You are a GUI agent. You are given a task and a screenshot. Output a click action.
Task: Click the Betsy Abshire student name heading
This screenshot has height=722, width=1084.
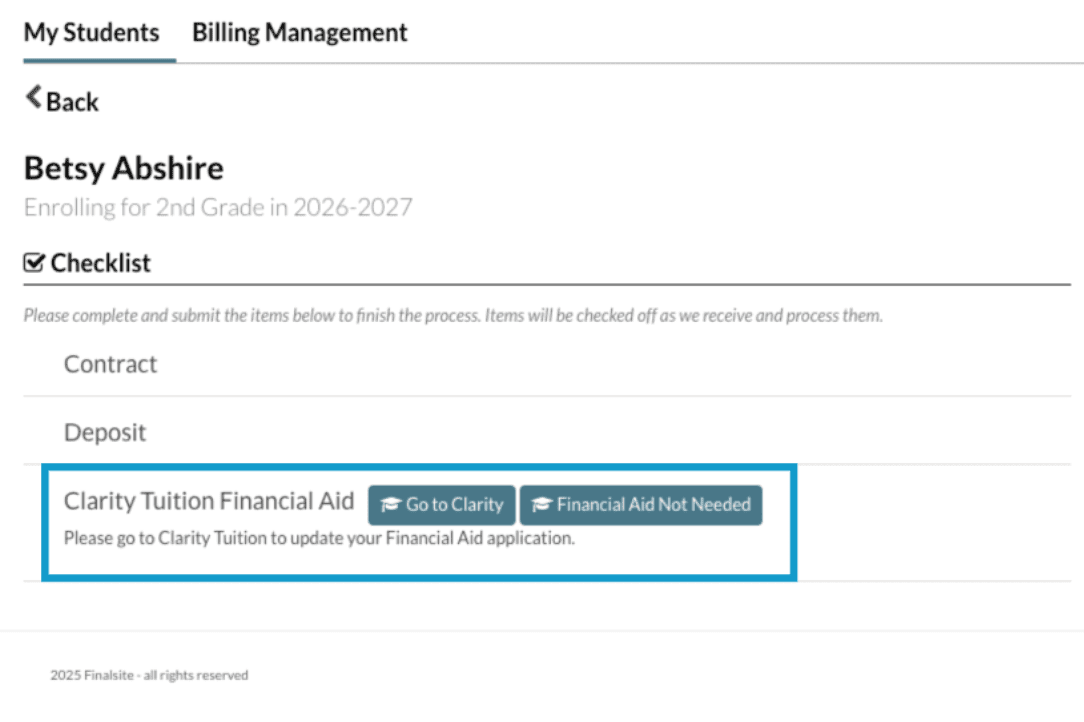coord(123,167)
